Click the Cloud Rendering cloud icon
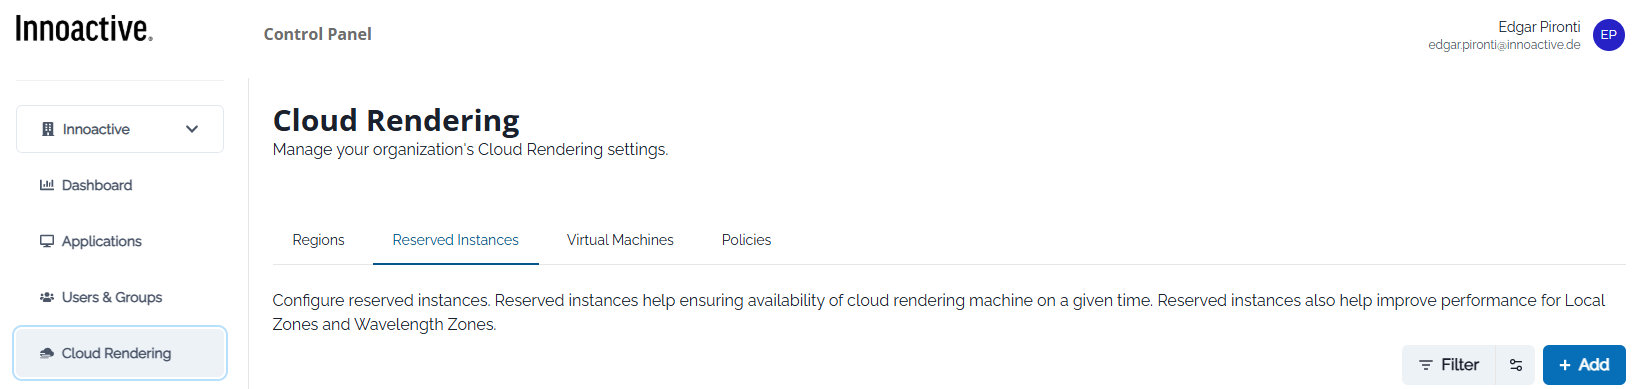This screenshot has width=1642, height=389. pyautogui.click(x=47, y=353)
